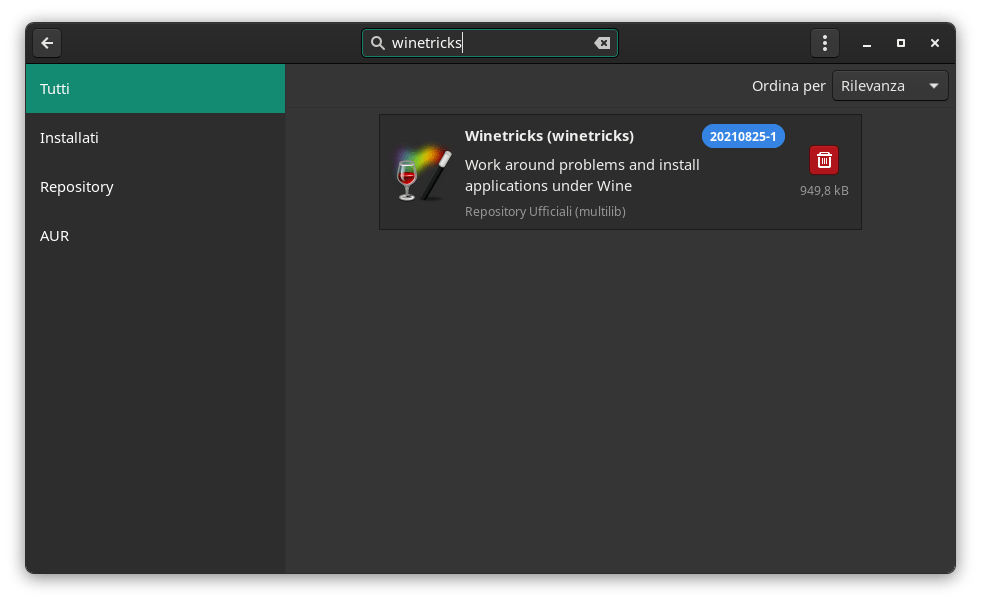Open the three-dot options menu

pyautogui.click(x=825, y=43)
